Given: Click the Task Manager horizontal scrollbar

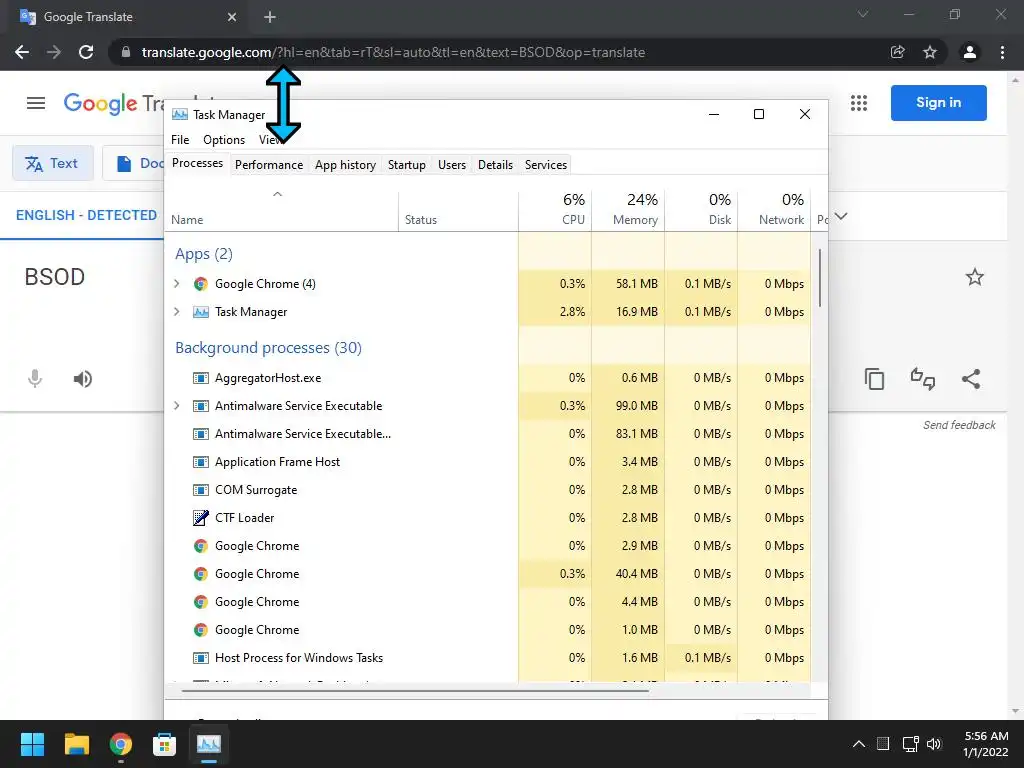Looking at the screenshot, I should tap(415, 690).
